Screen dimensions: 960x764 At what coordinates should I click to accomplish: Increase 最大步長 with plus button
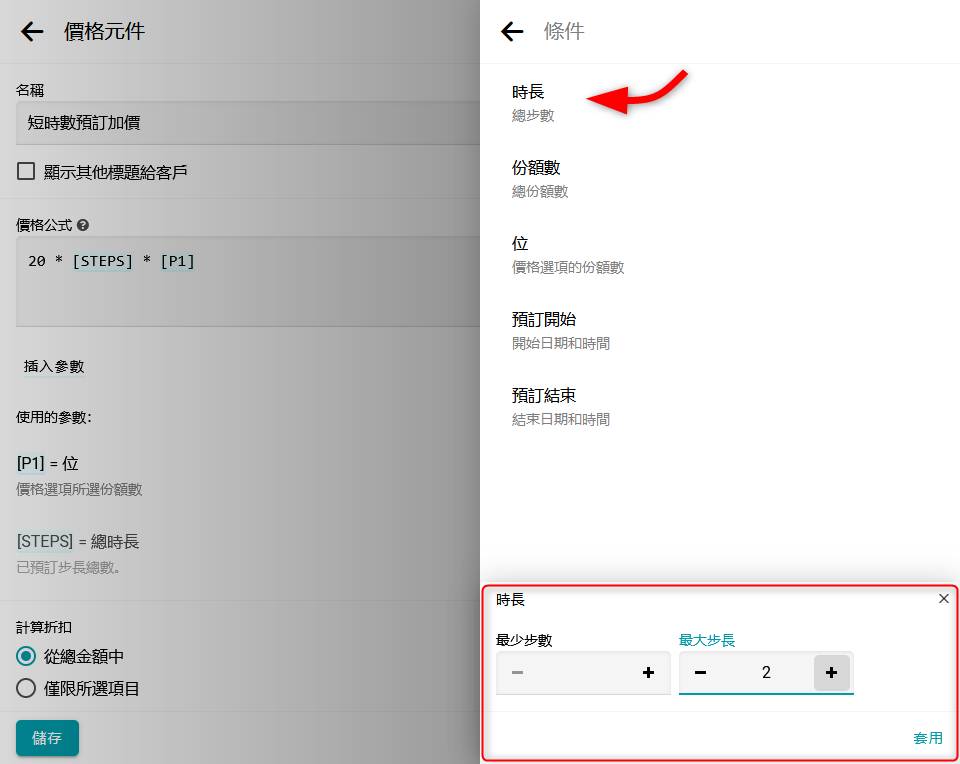point(831,673)
